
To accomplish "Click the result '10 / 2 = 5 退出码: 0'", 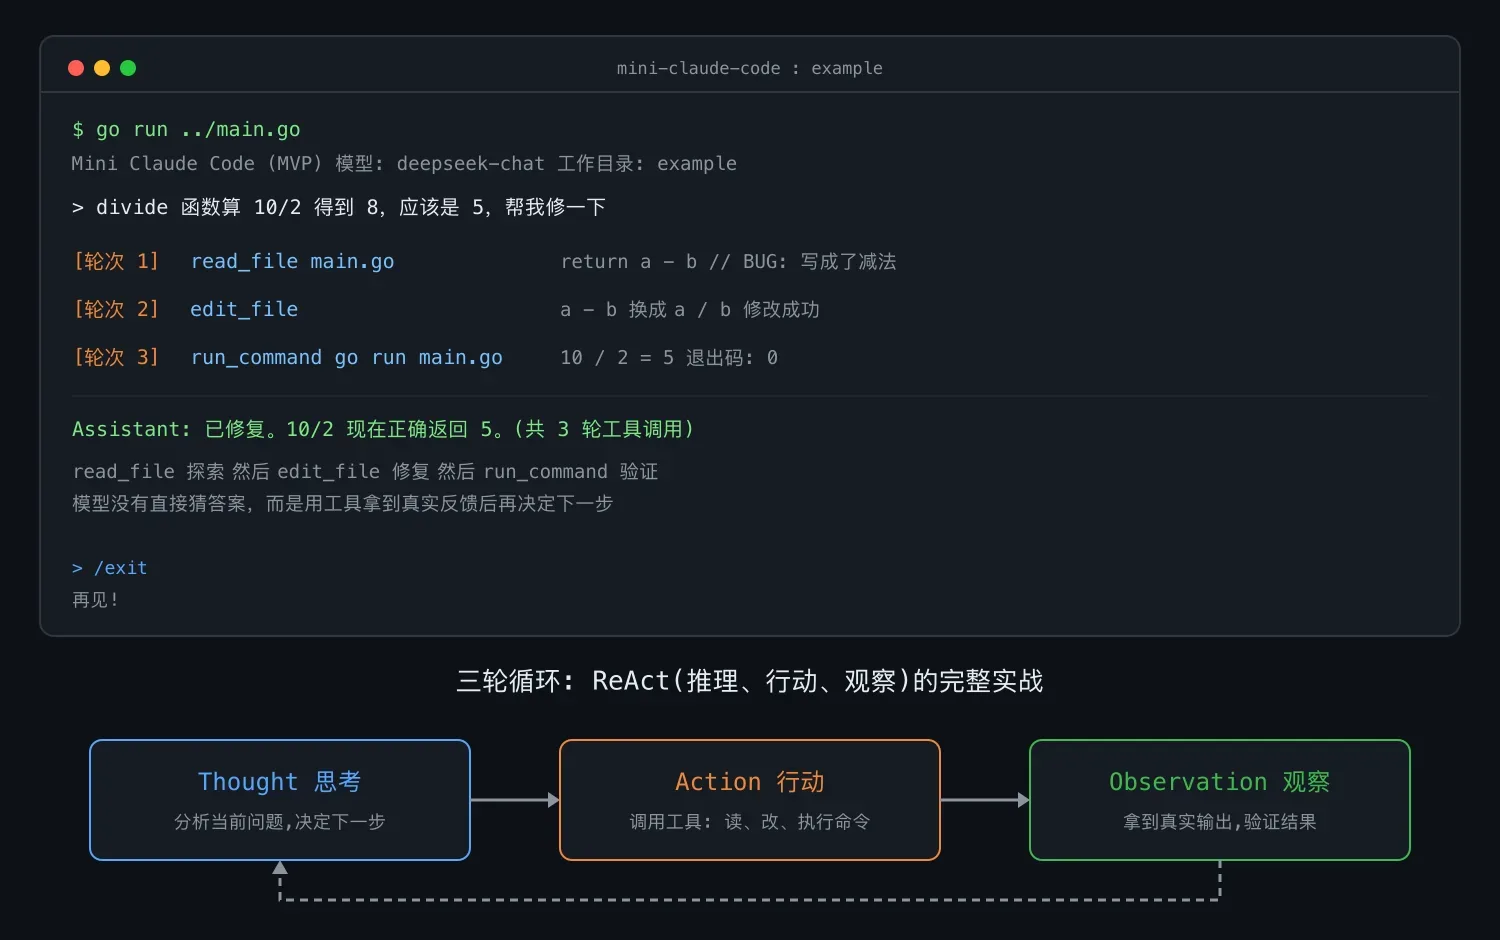I will (x=669, y=357).
